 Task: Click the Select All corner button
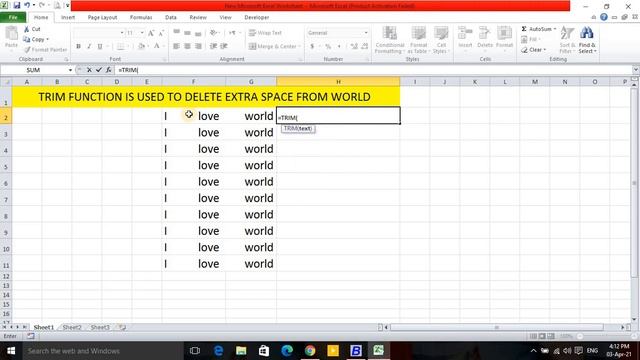(6, 82)
